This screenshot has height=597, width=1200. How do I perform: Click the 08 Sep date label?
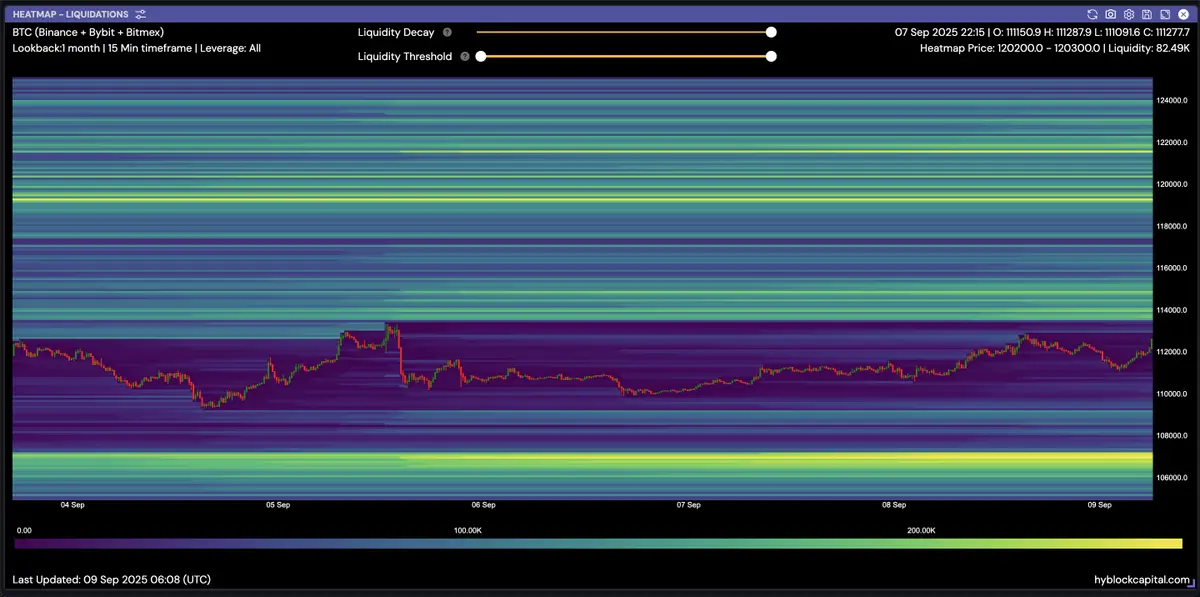click(x=894, y=505)
